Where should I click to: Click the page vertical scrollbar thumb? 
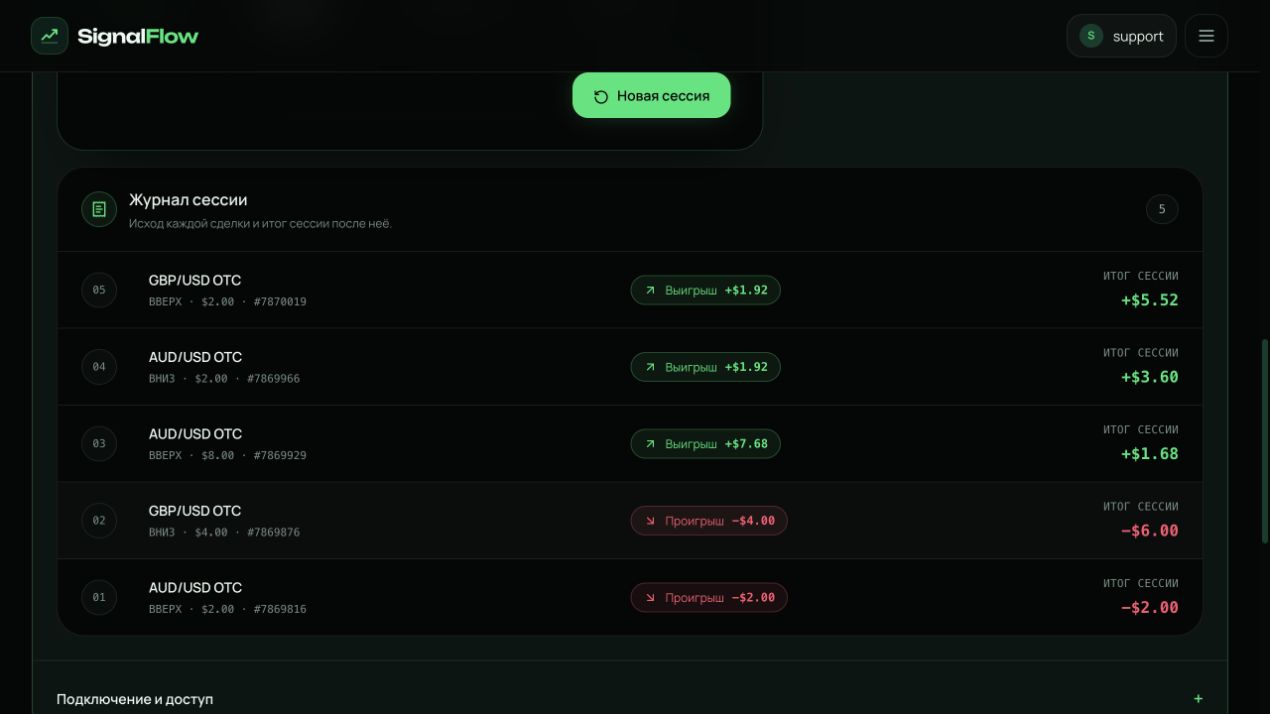pyautogui.click(x=1265, y=441)
